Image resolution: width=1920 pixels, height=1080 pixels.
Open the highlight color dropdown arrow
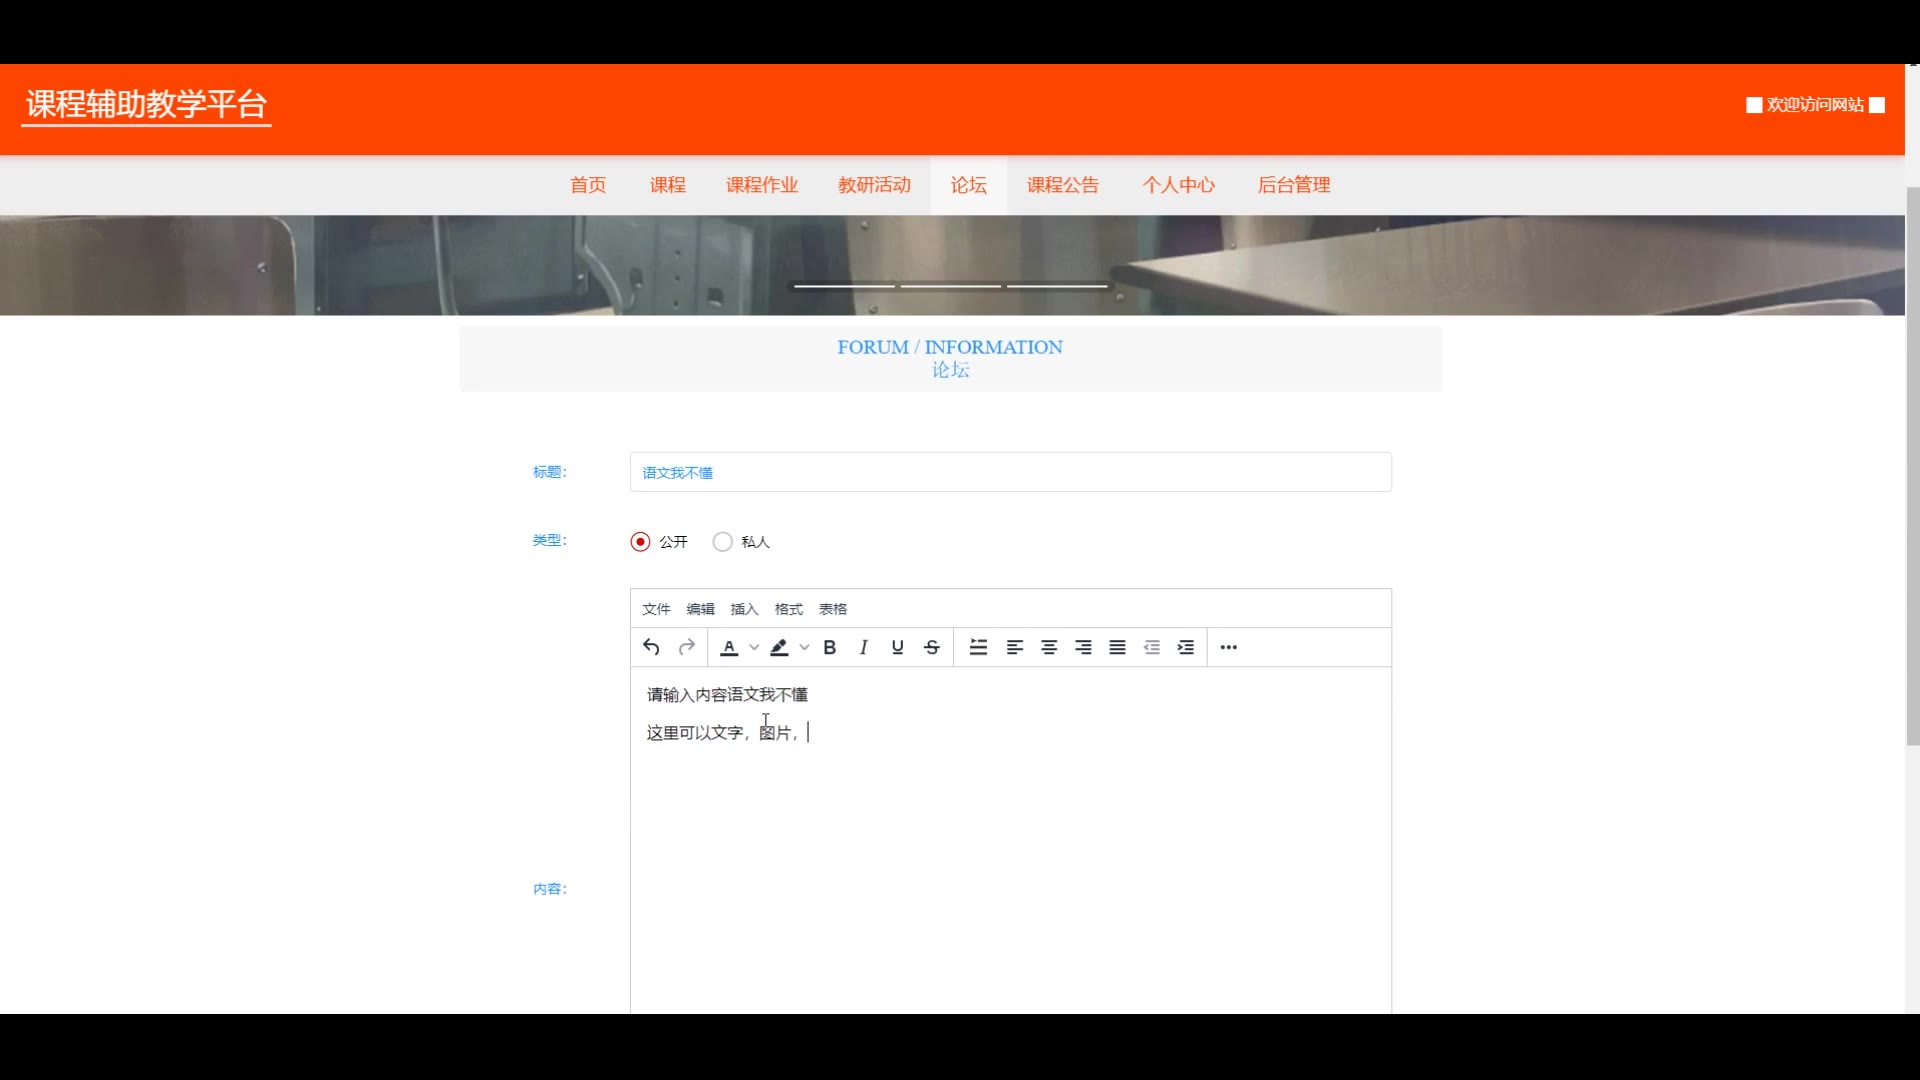click(x=804, y=647)
